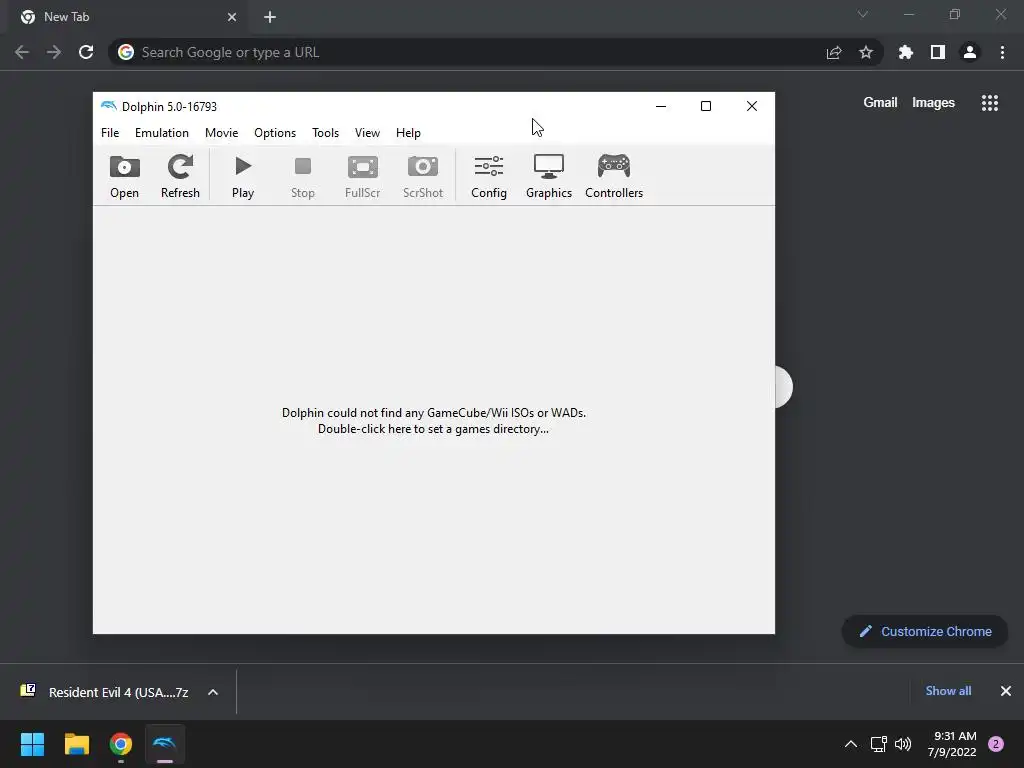Expand Resident Evil 4 download options arrow
Viewport: 1024px width, 768px height.
point(213,692)
